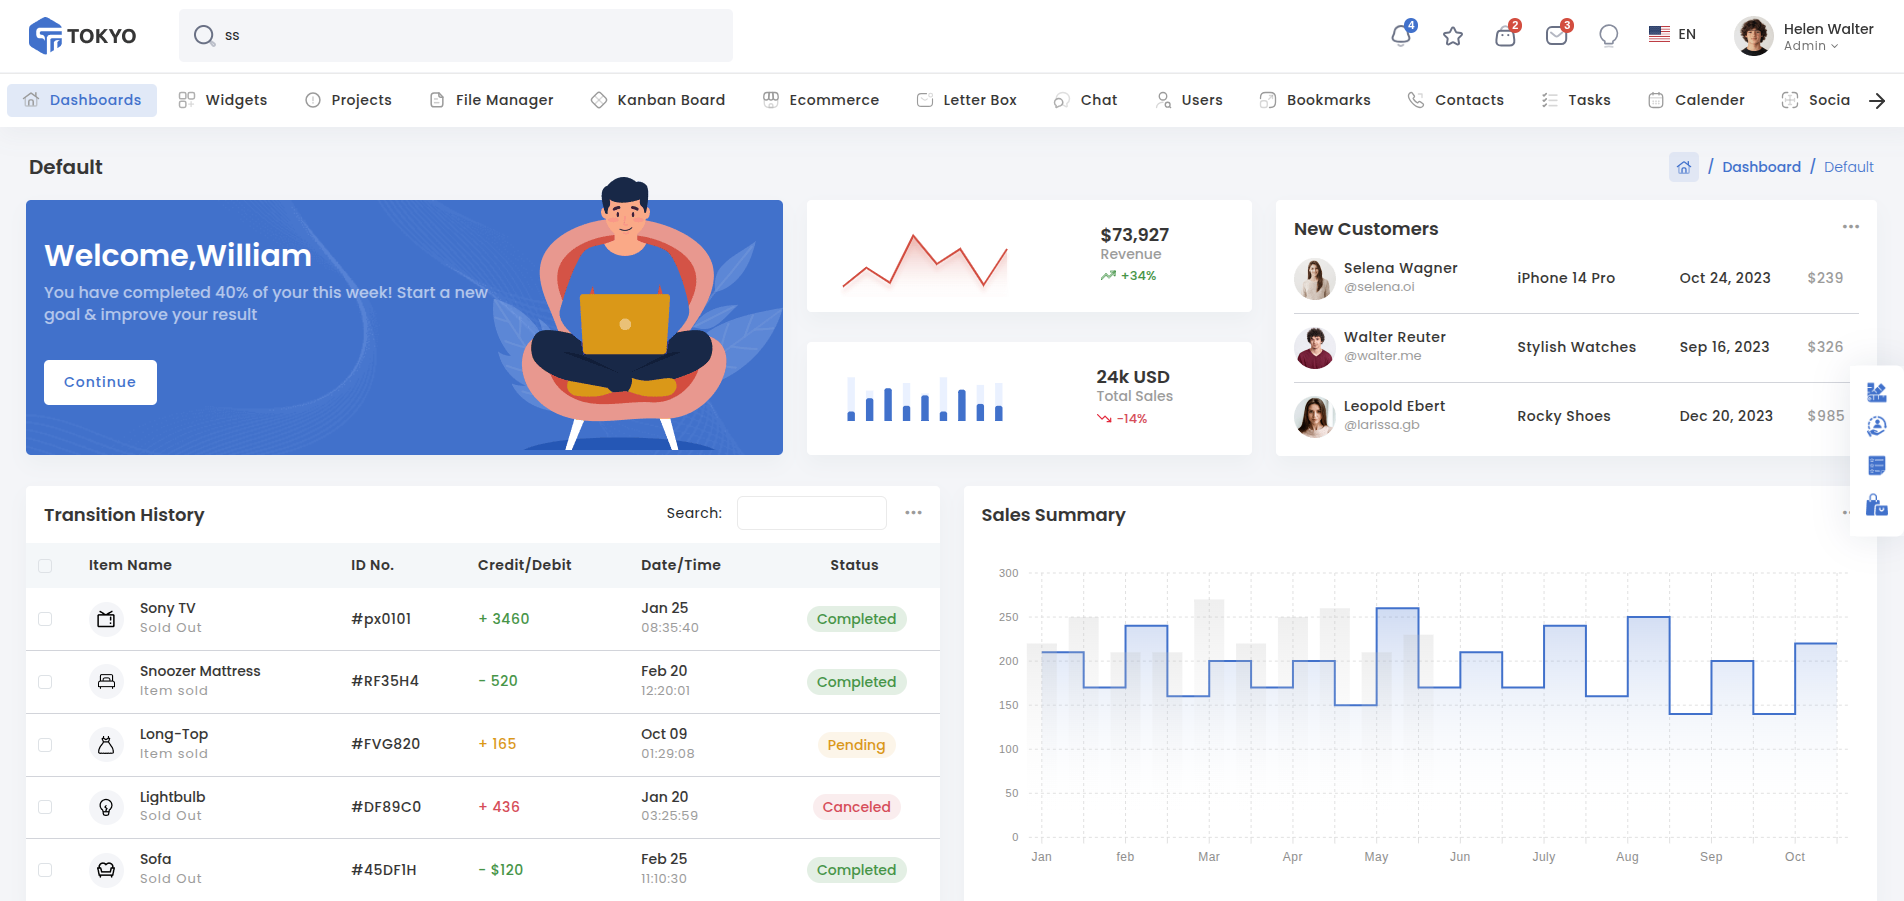Open the Contacts menu item
This screenshot has width=1904, height=901.
pos(1456,100)
